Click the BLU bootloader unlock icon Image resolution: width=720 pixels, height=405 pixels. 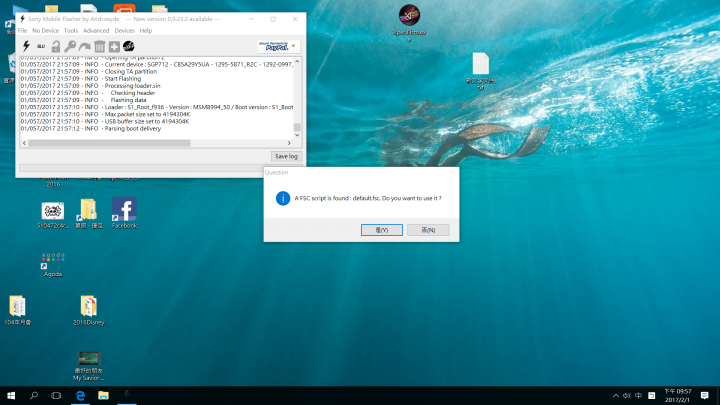[x=41, y=46]
